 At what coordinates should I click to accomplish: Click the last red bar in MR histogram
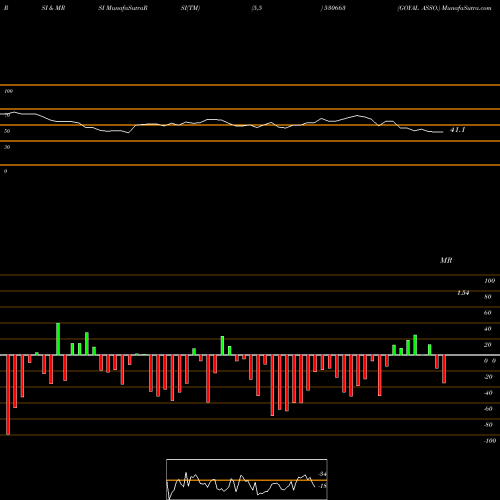click(444, 369)
